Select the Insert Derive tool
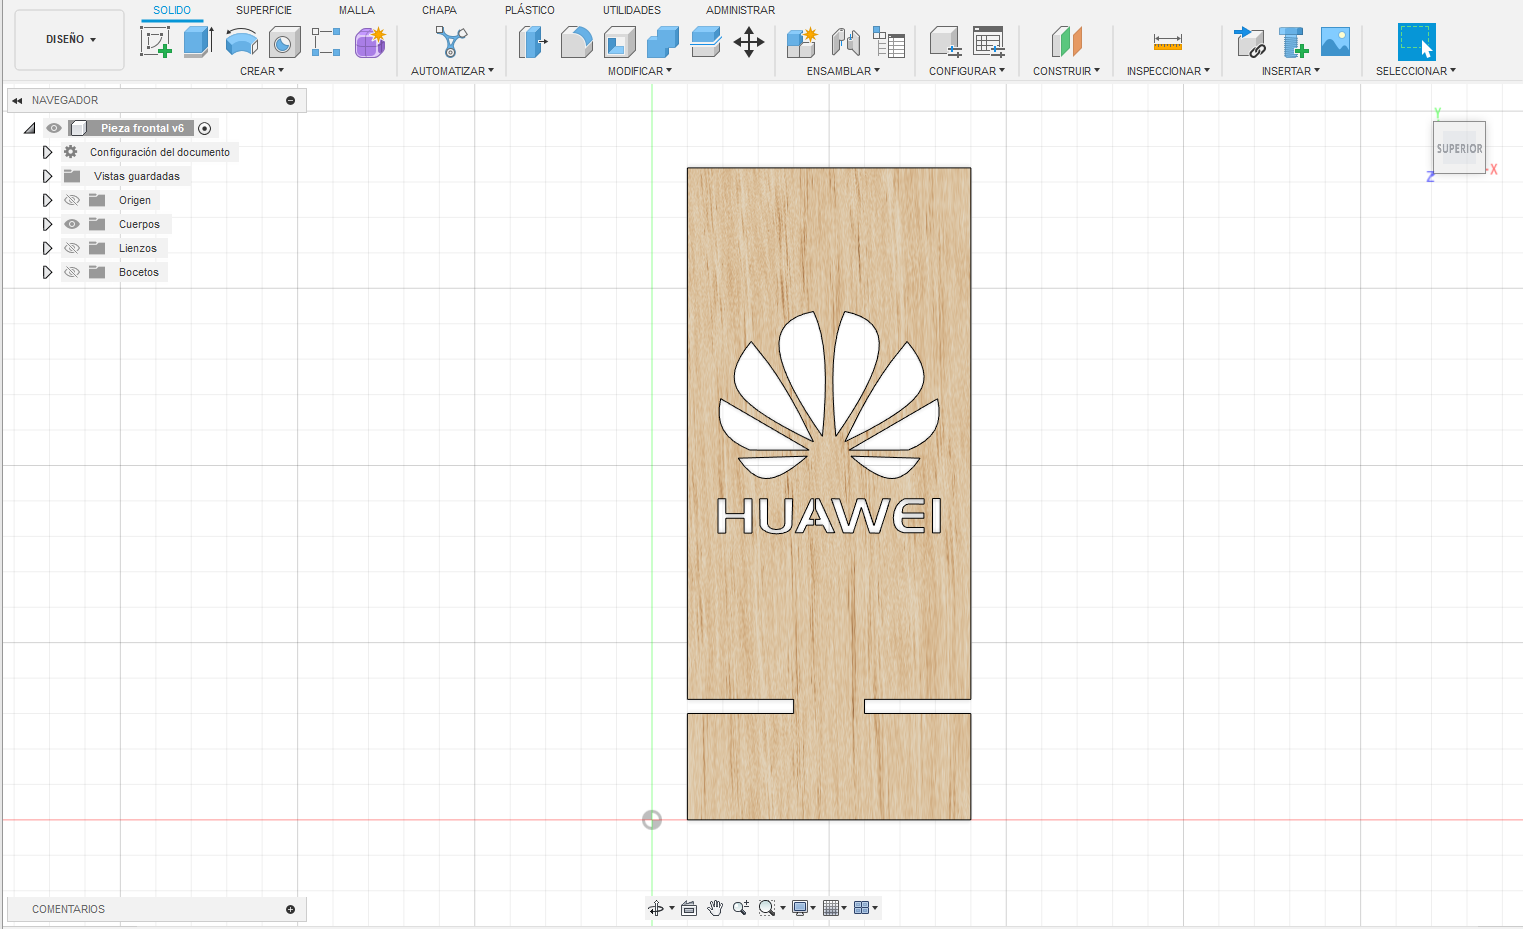This screenshot has height=929, width=1523. click(x=1250, y=42)
